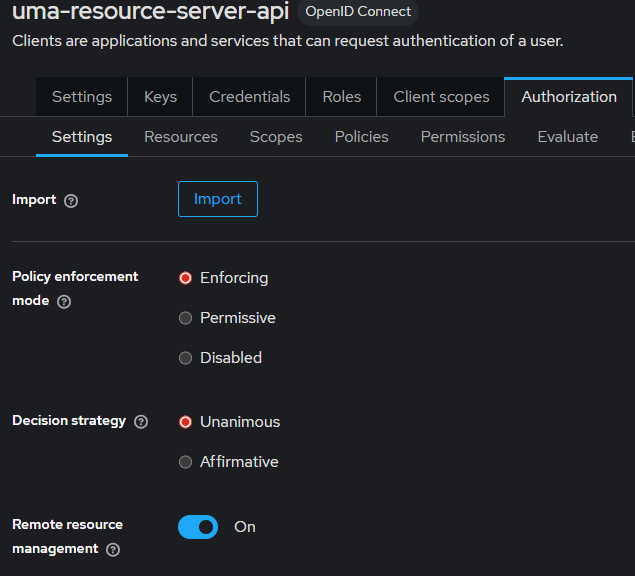Image resolution: width=635 pixels, height=576 pixels.
Task: Switch to the Keys tab
Action: (x=160, y=97)
